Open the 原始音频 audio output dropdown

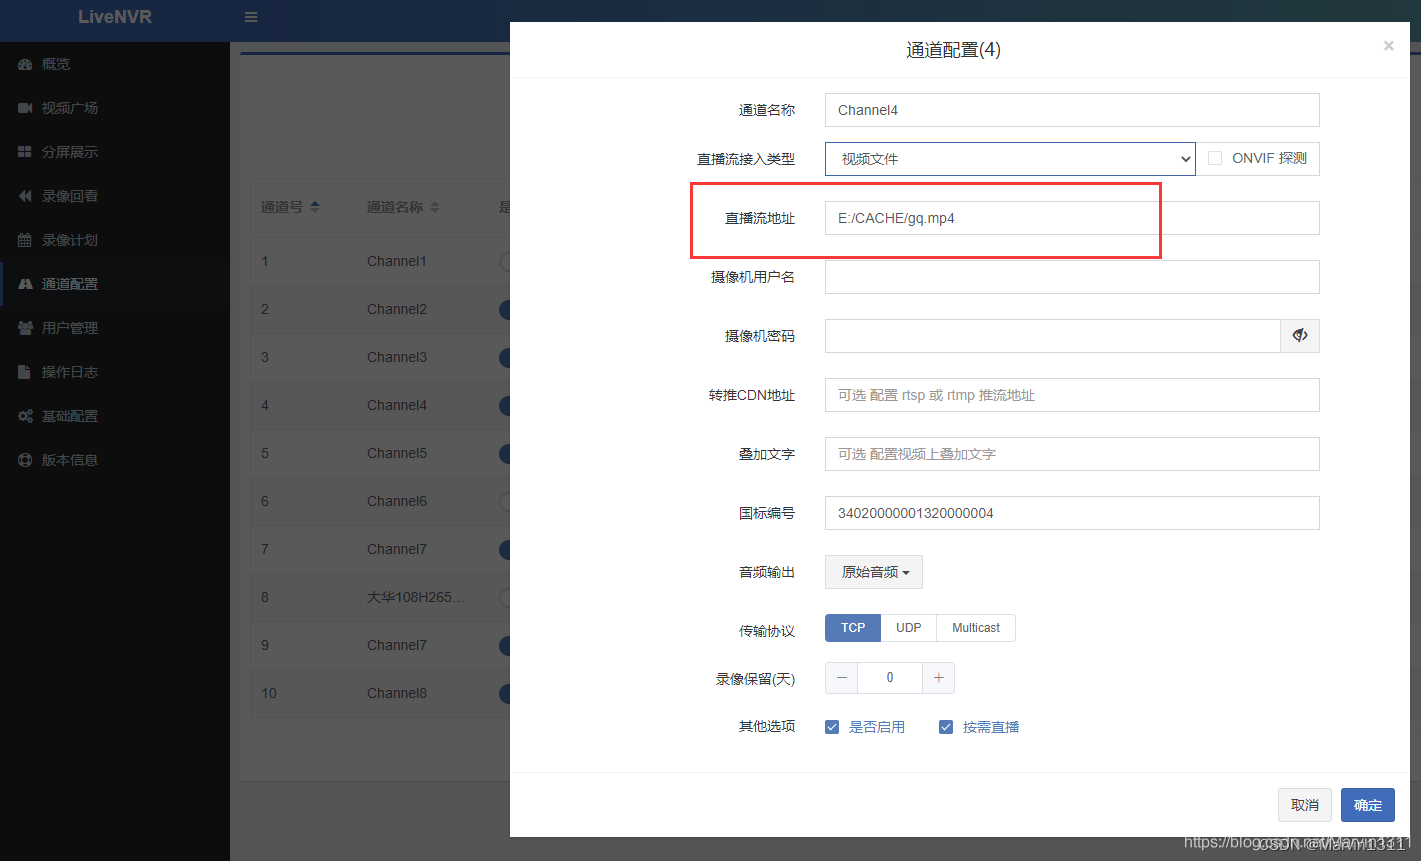[874, 572]
